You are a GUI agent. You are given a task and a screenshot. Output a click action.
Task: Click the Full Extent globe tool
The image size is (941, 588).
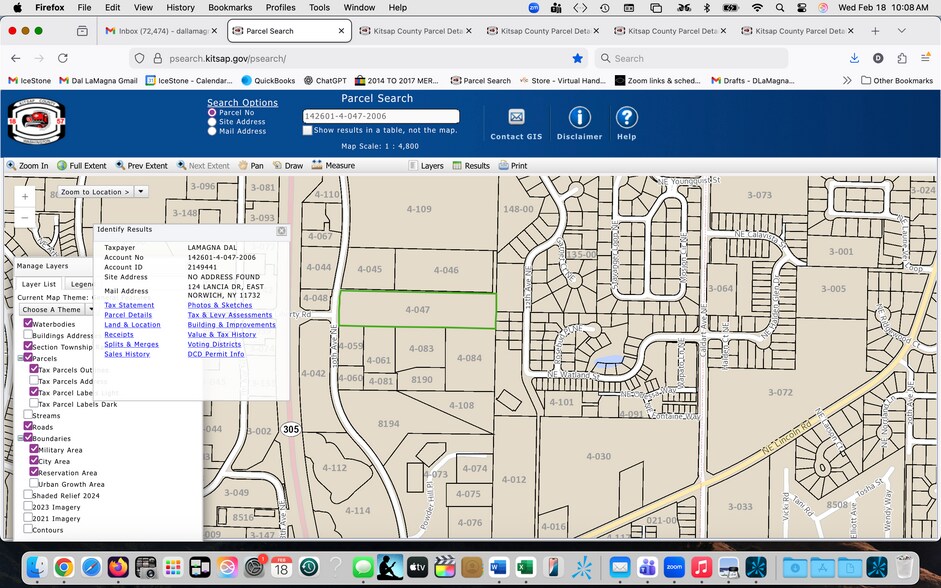tap(82, 166)
